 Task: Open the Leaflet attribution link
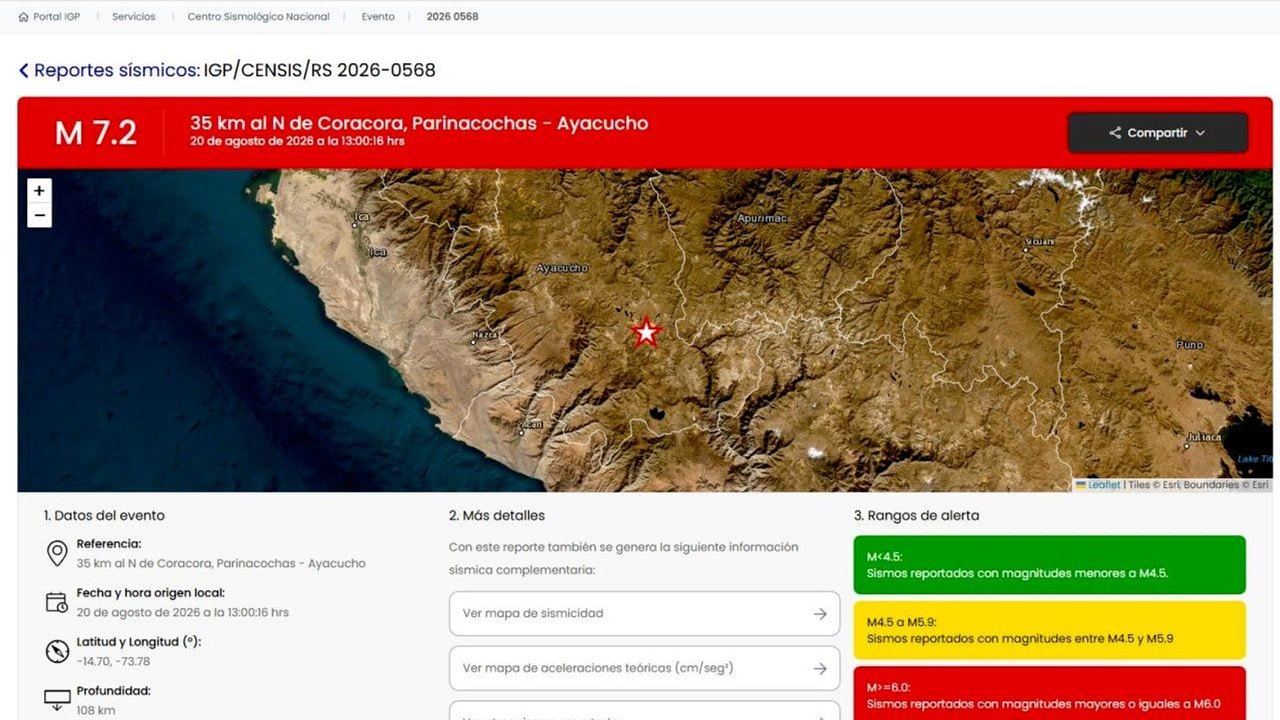1104,485
